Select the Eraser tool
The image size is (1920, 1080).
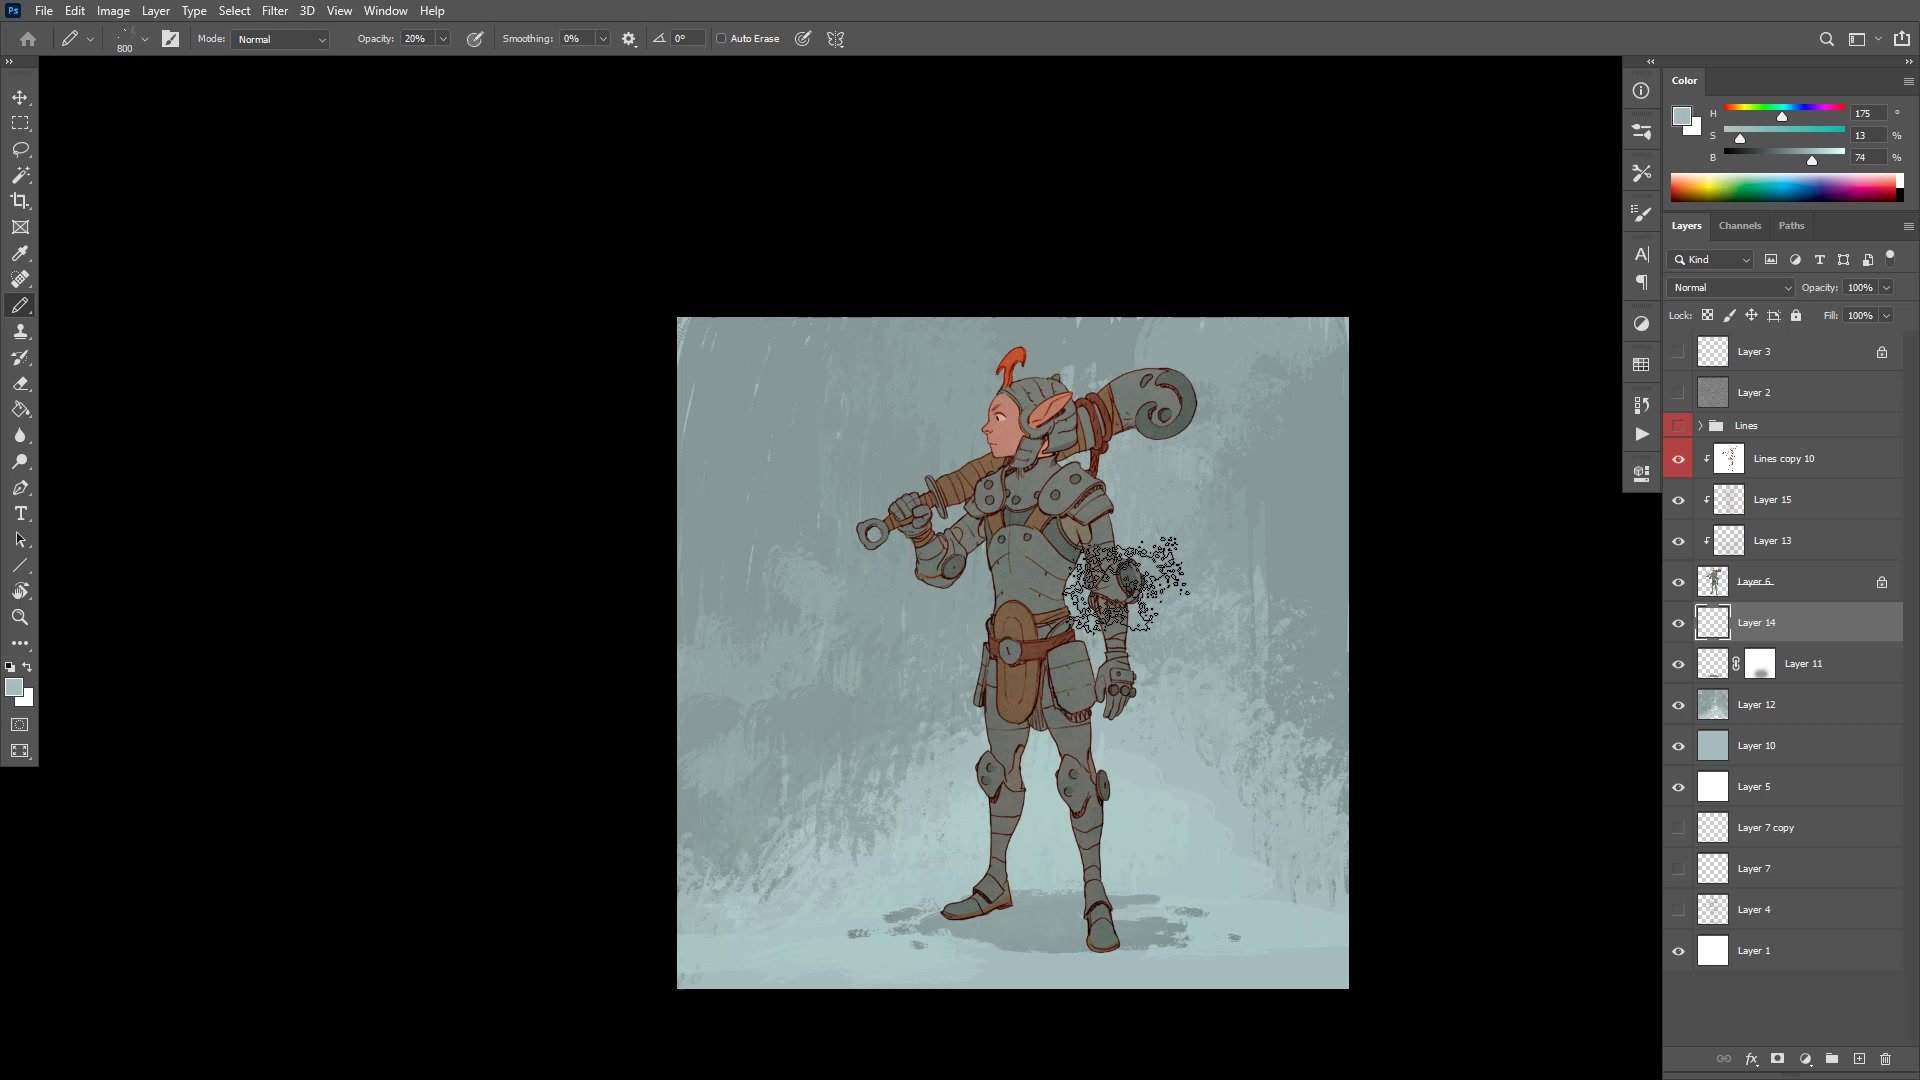tap(20, 384)
